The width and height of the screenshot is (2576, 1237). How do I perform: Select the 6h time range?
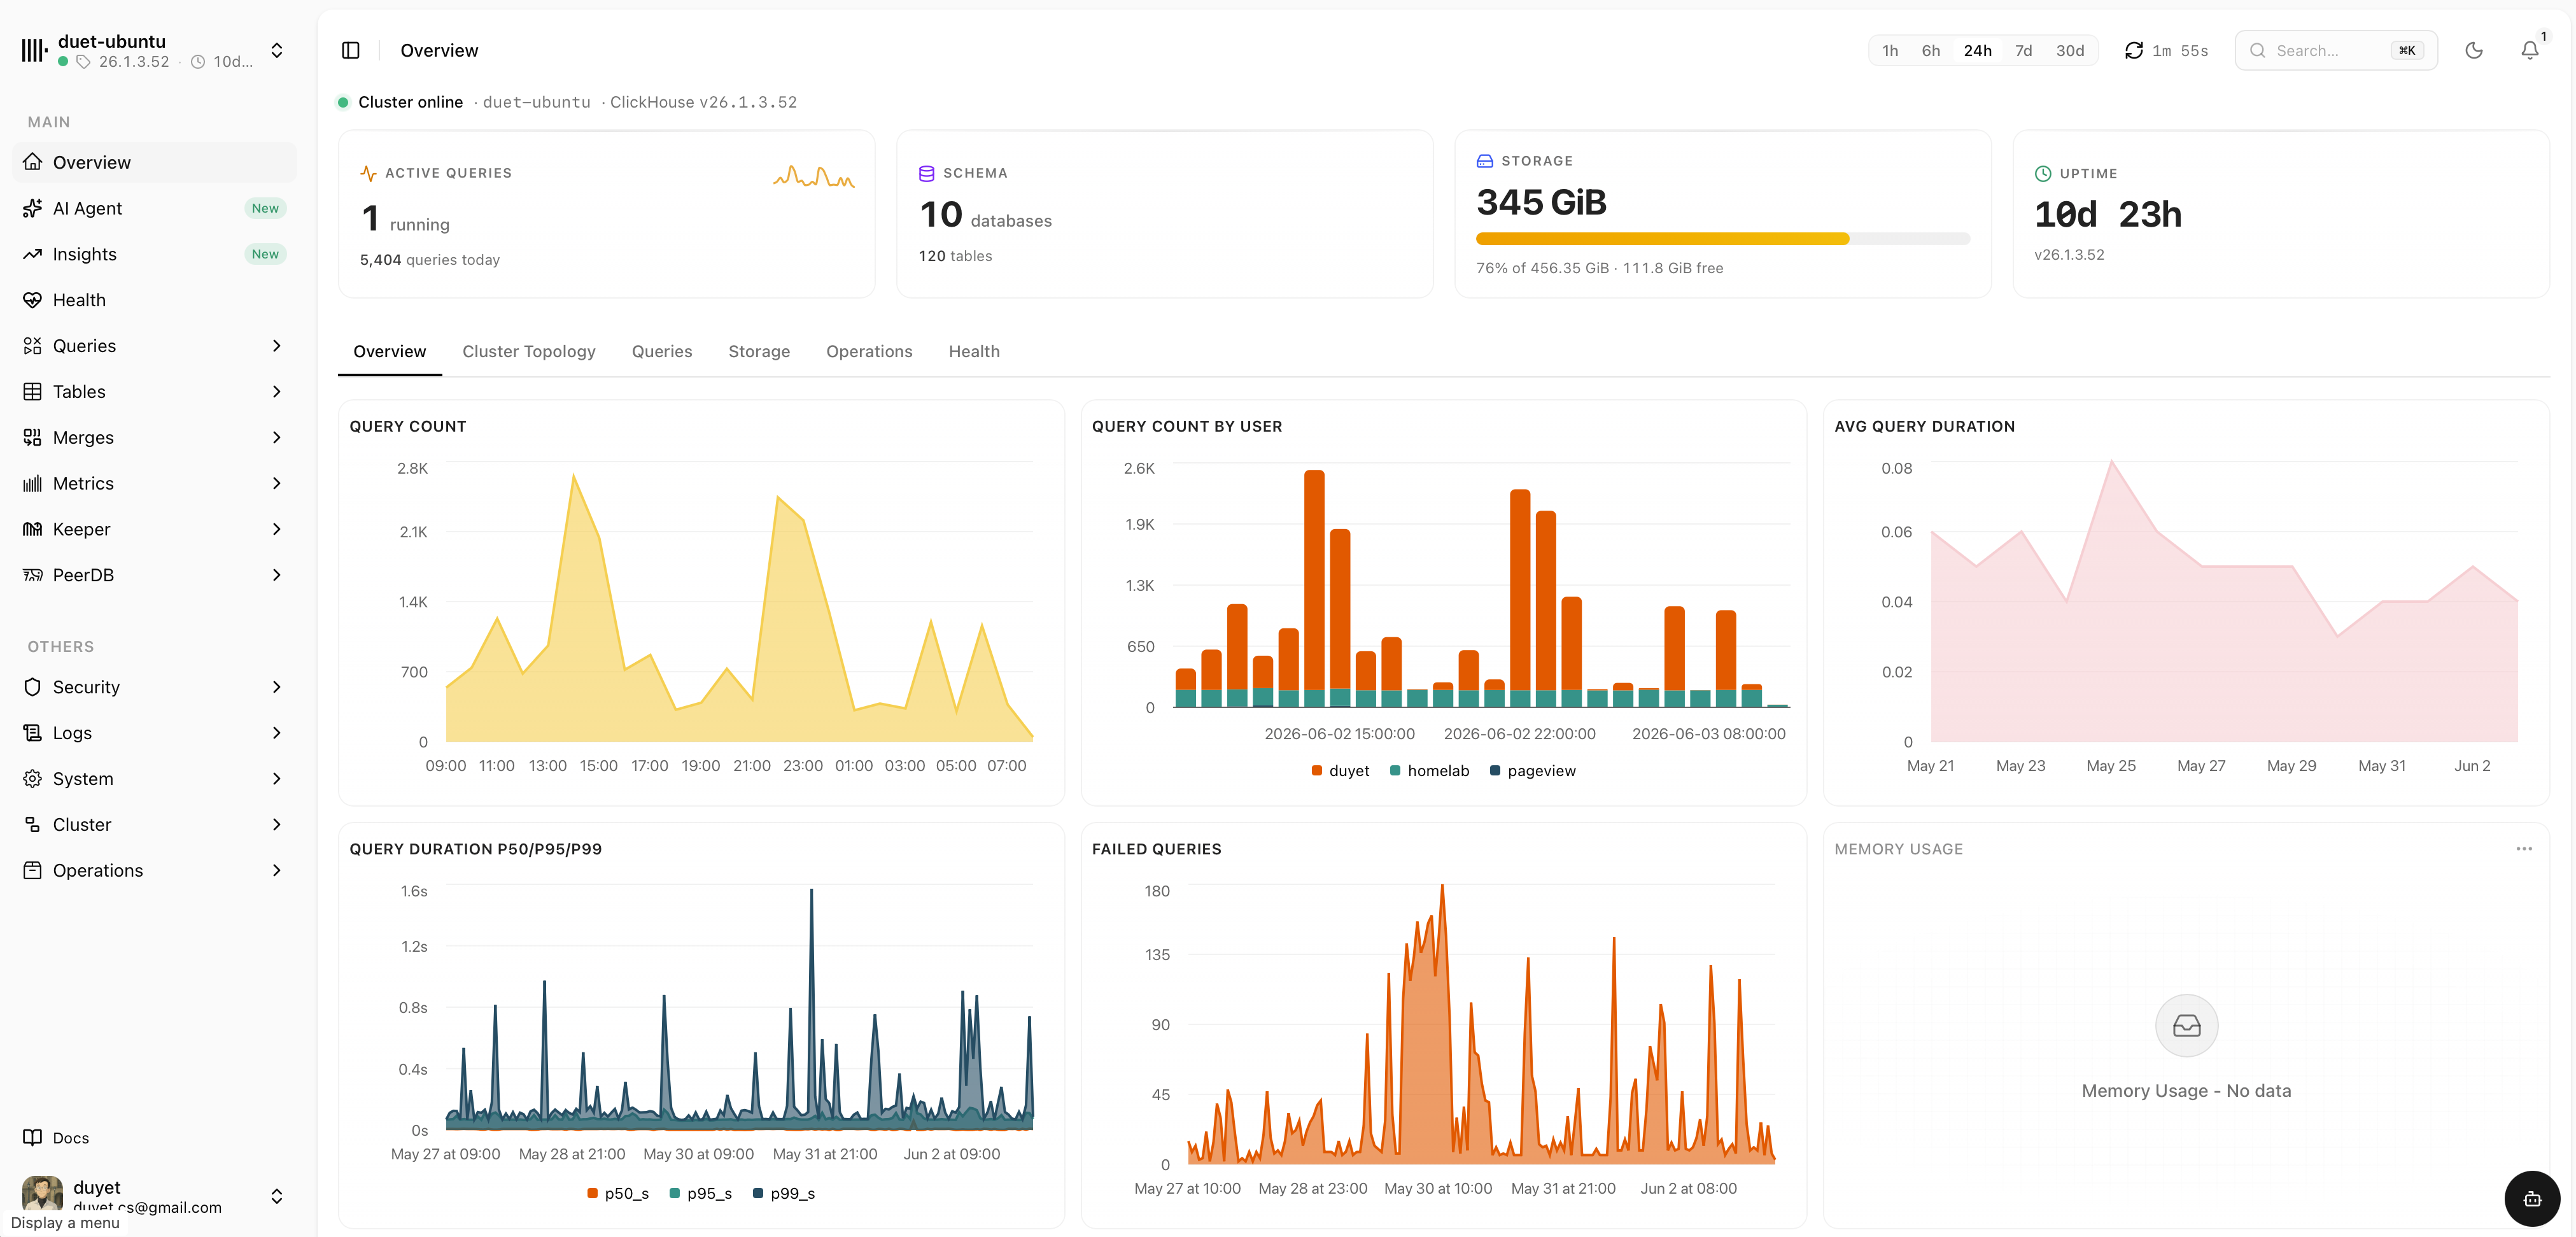click(x=1931, y=51)
